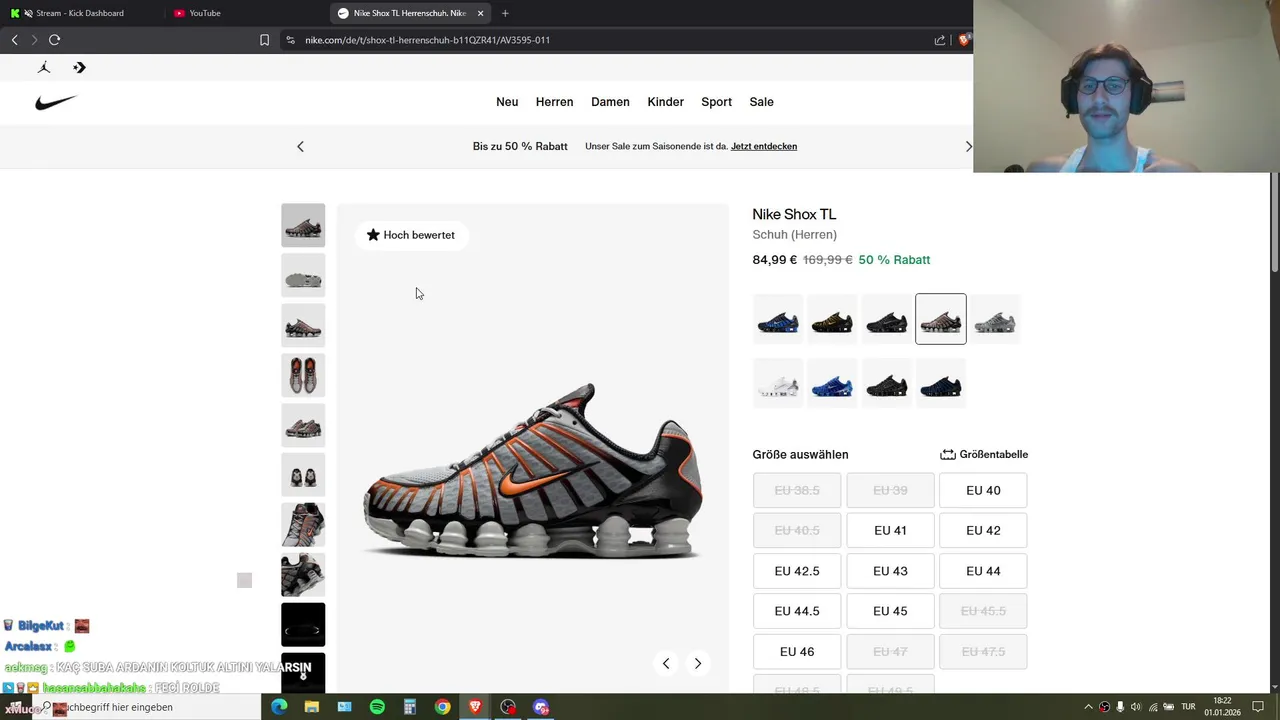Open Windows notification center
The image size is (1280, 720).
1258,707
